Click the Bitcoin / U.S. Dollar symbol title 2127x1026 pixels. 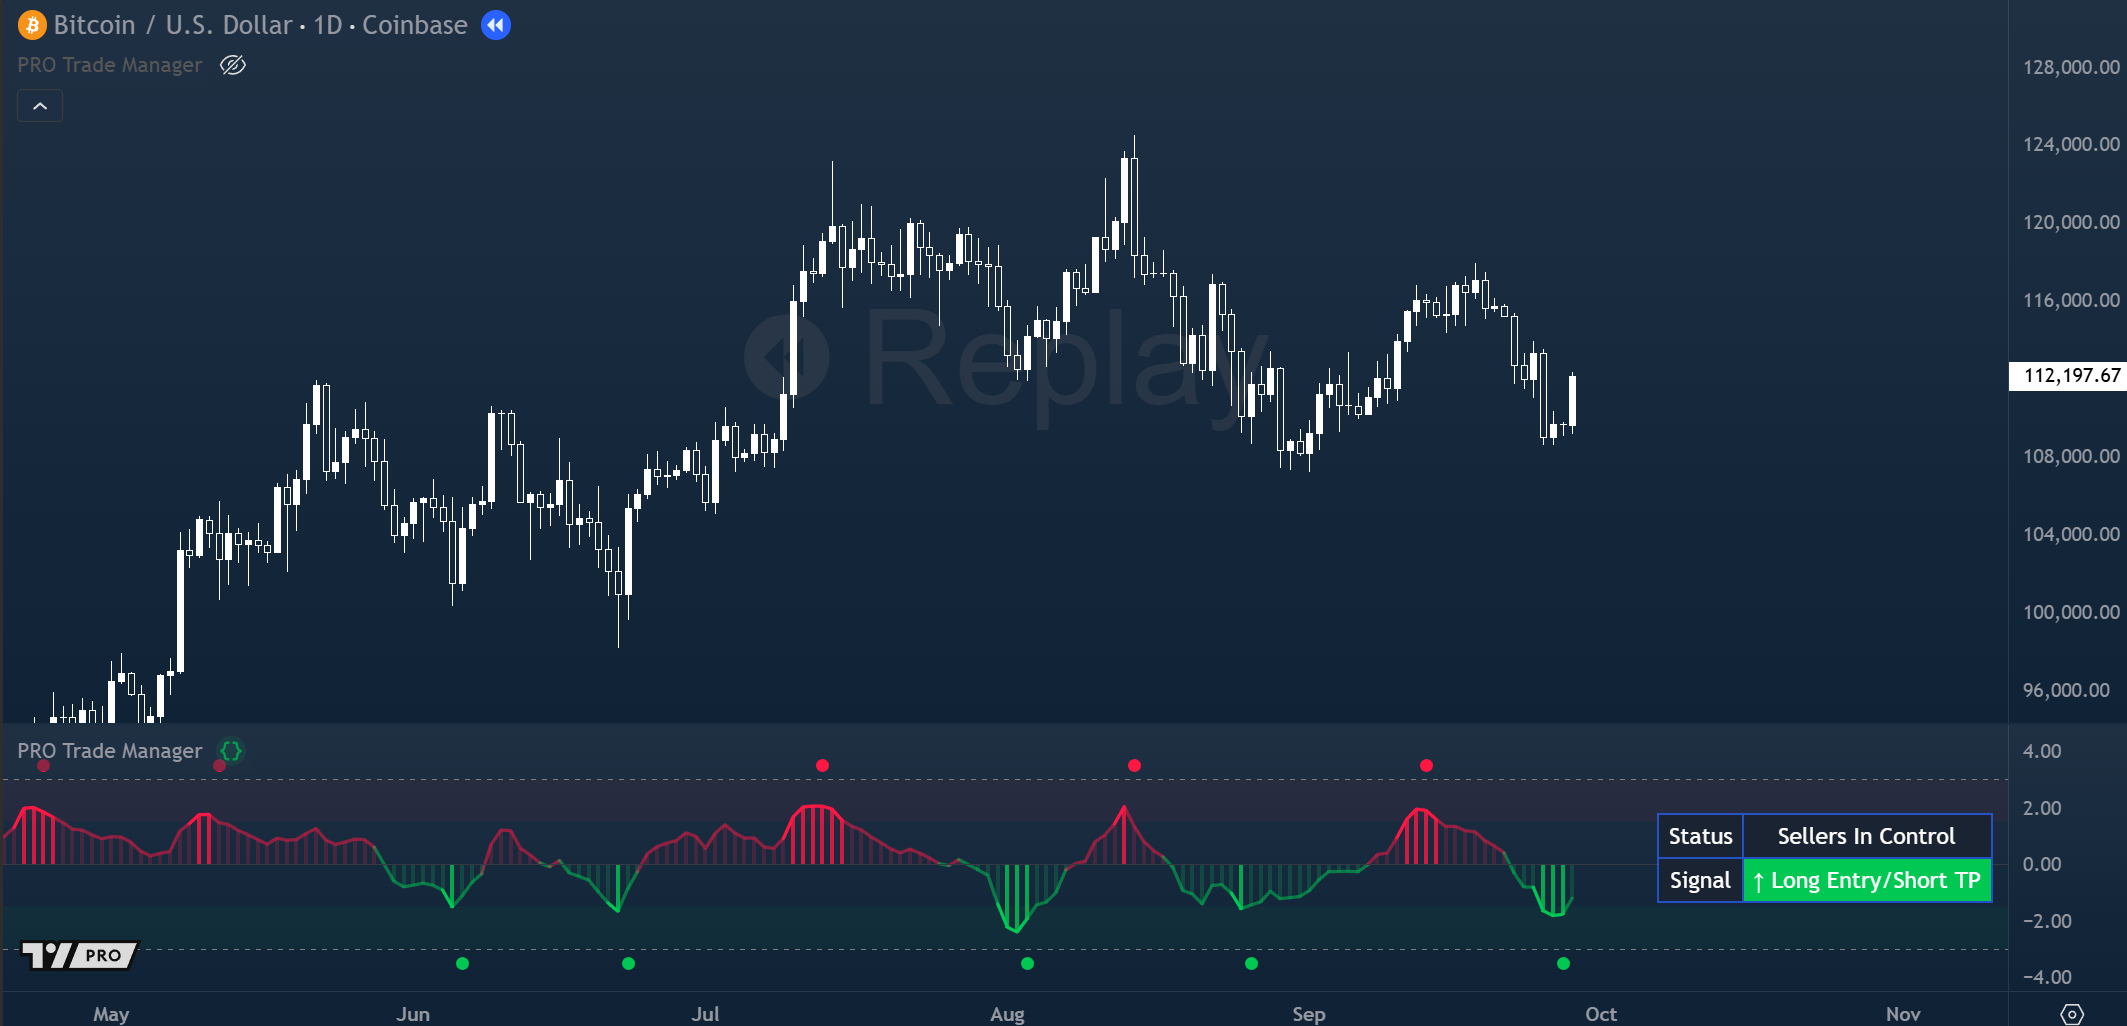[x=174, y=25]
